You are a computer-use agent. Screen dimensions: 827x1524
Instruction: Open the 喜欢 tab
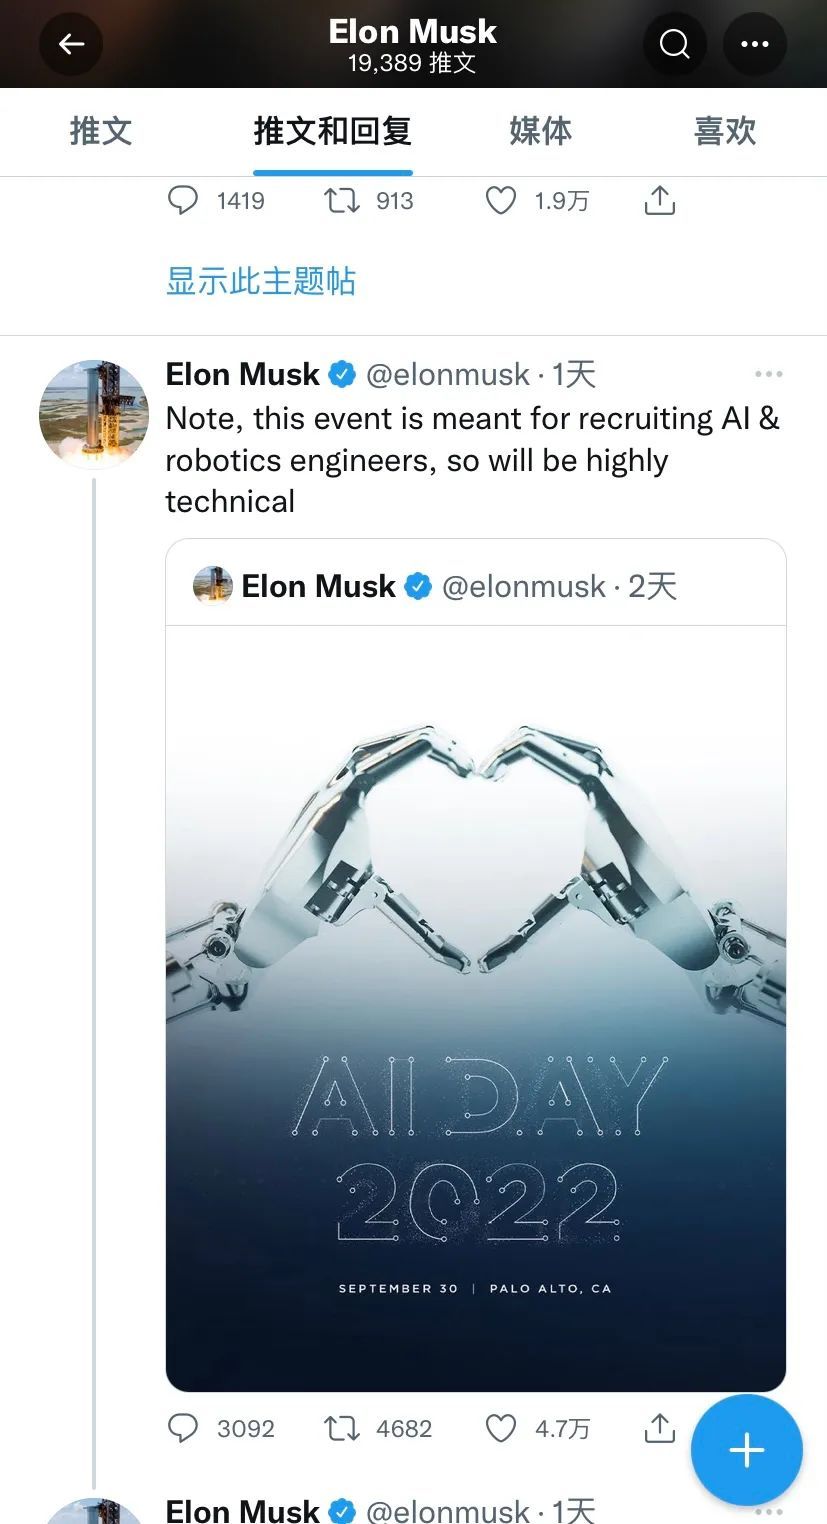click(725, 131)
